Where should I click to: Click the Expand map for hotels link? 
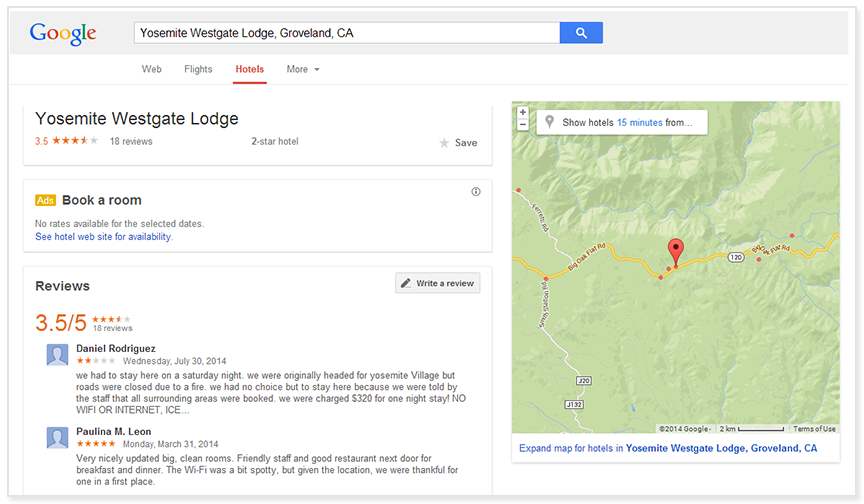click(x=668, y=448)
